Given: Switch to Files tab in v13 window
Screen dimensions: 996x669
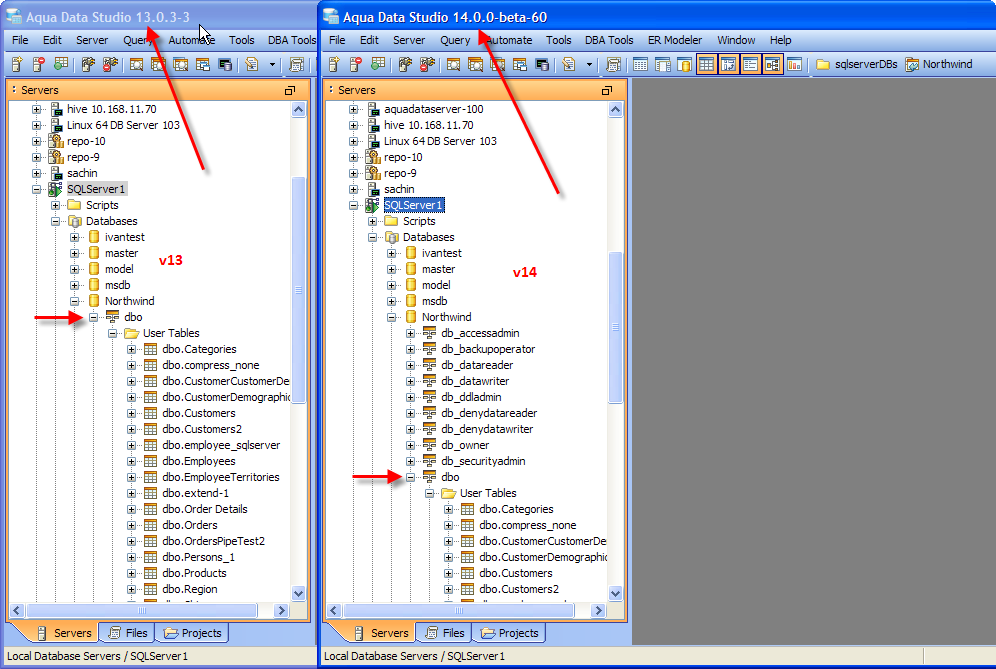Looking at the screenshot, I should pos(128,633).
